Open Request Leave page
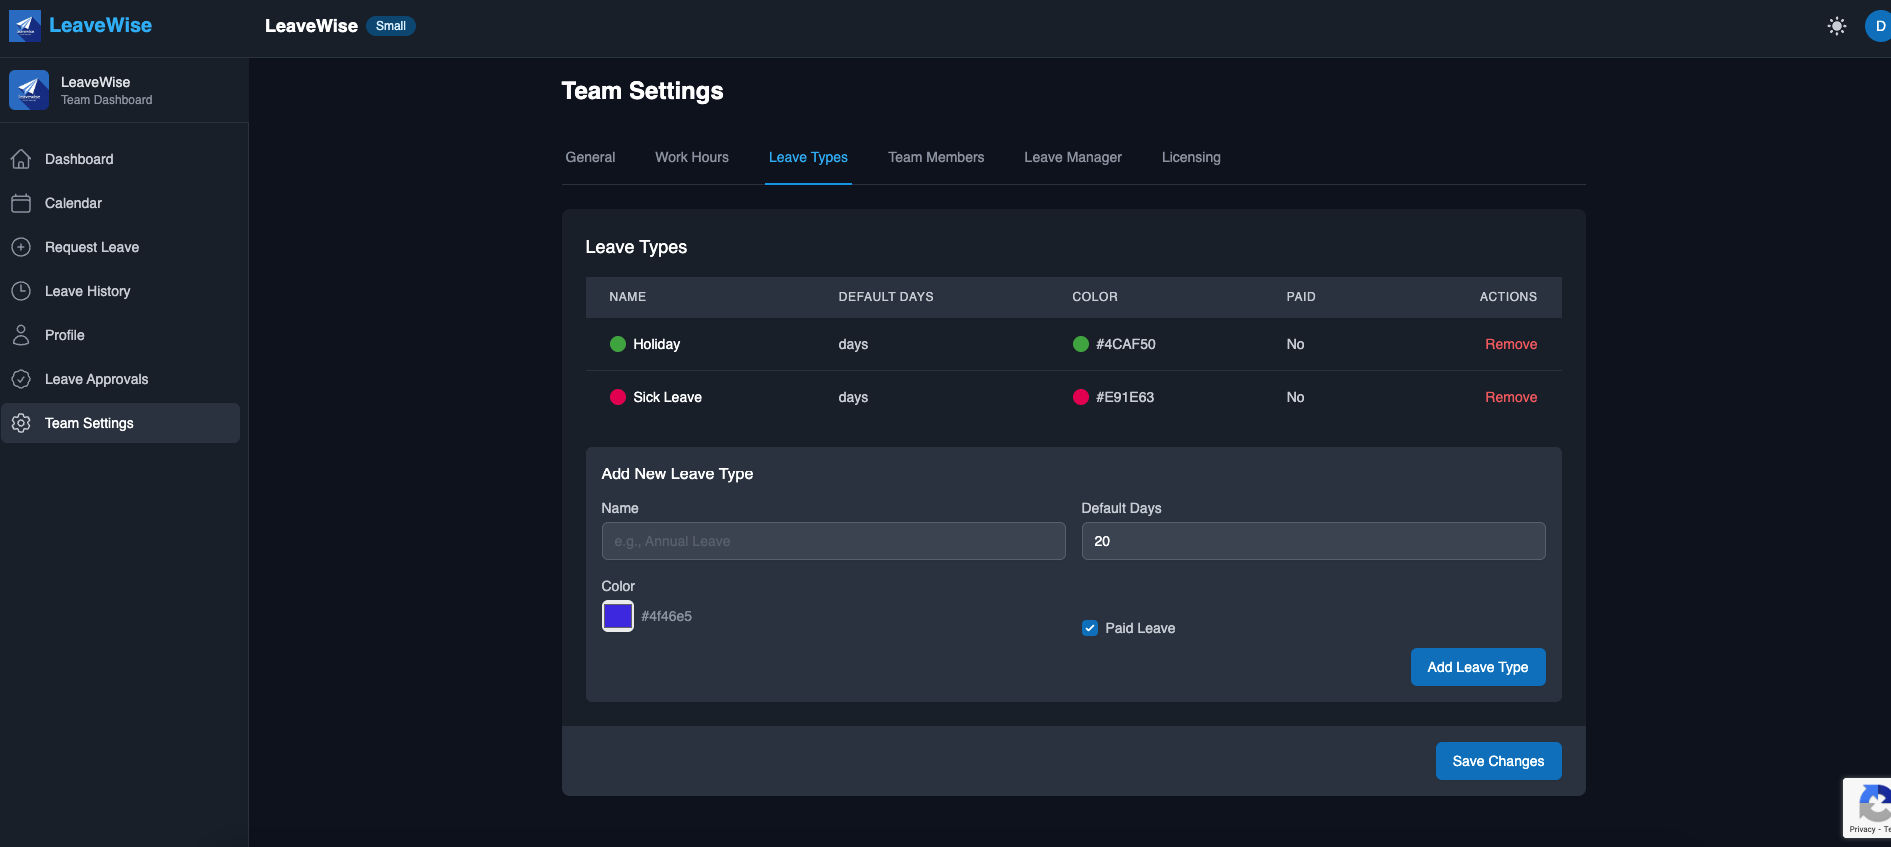 click(120, 247)
